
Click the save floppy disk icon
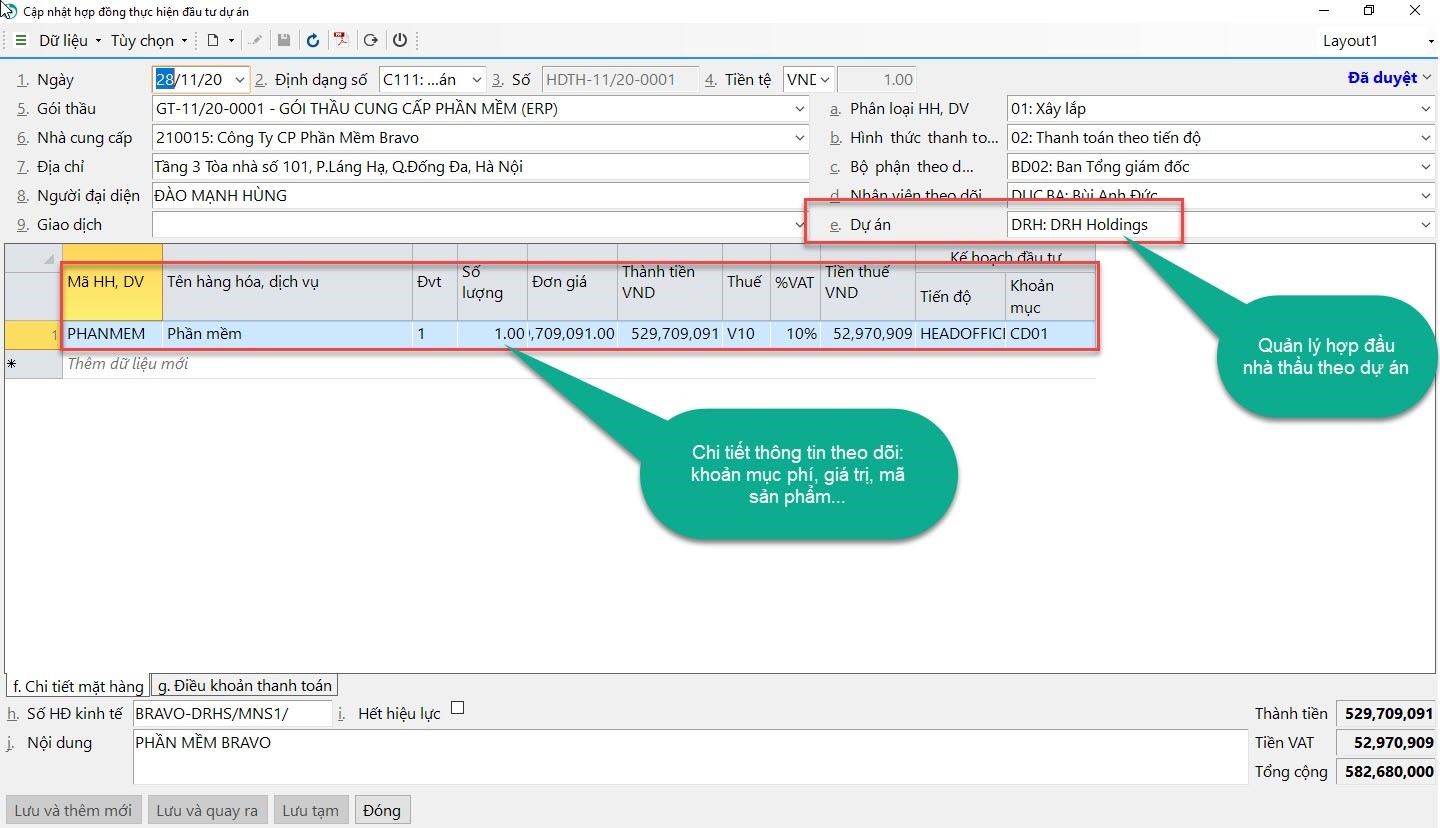tap(284, 41)
